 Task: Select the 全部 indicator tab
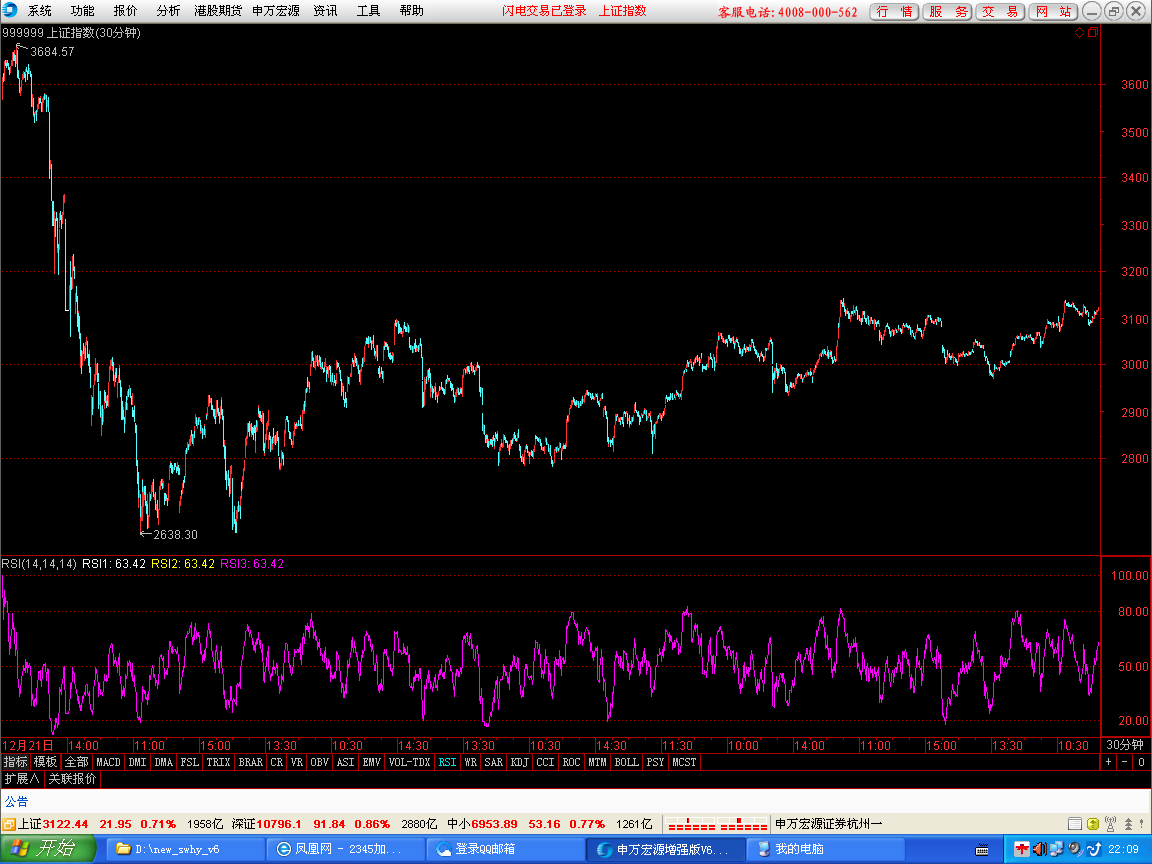pyautogui.click(x=76, y=762)
